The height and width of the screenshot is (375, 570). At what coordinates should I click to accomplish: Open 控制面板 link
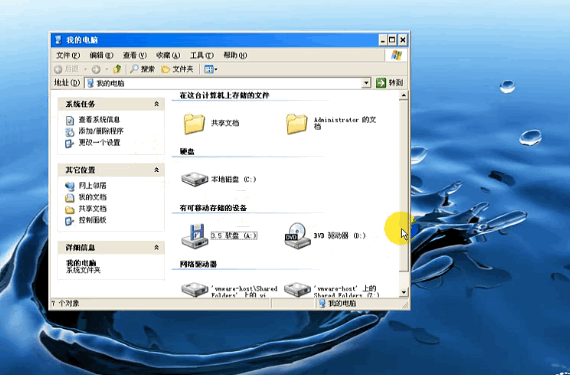pos(92,220)
